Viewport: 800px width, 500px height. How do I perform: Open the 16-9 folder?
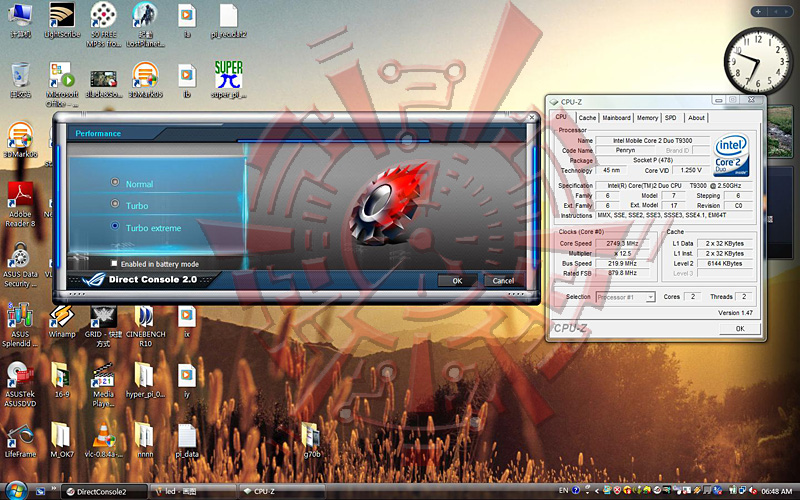62,381
